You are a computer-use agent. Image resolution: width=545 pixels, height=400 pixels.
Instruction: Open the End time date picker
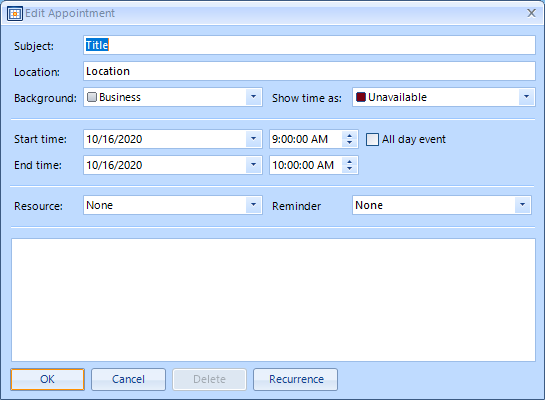click(253, 165)
